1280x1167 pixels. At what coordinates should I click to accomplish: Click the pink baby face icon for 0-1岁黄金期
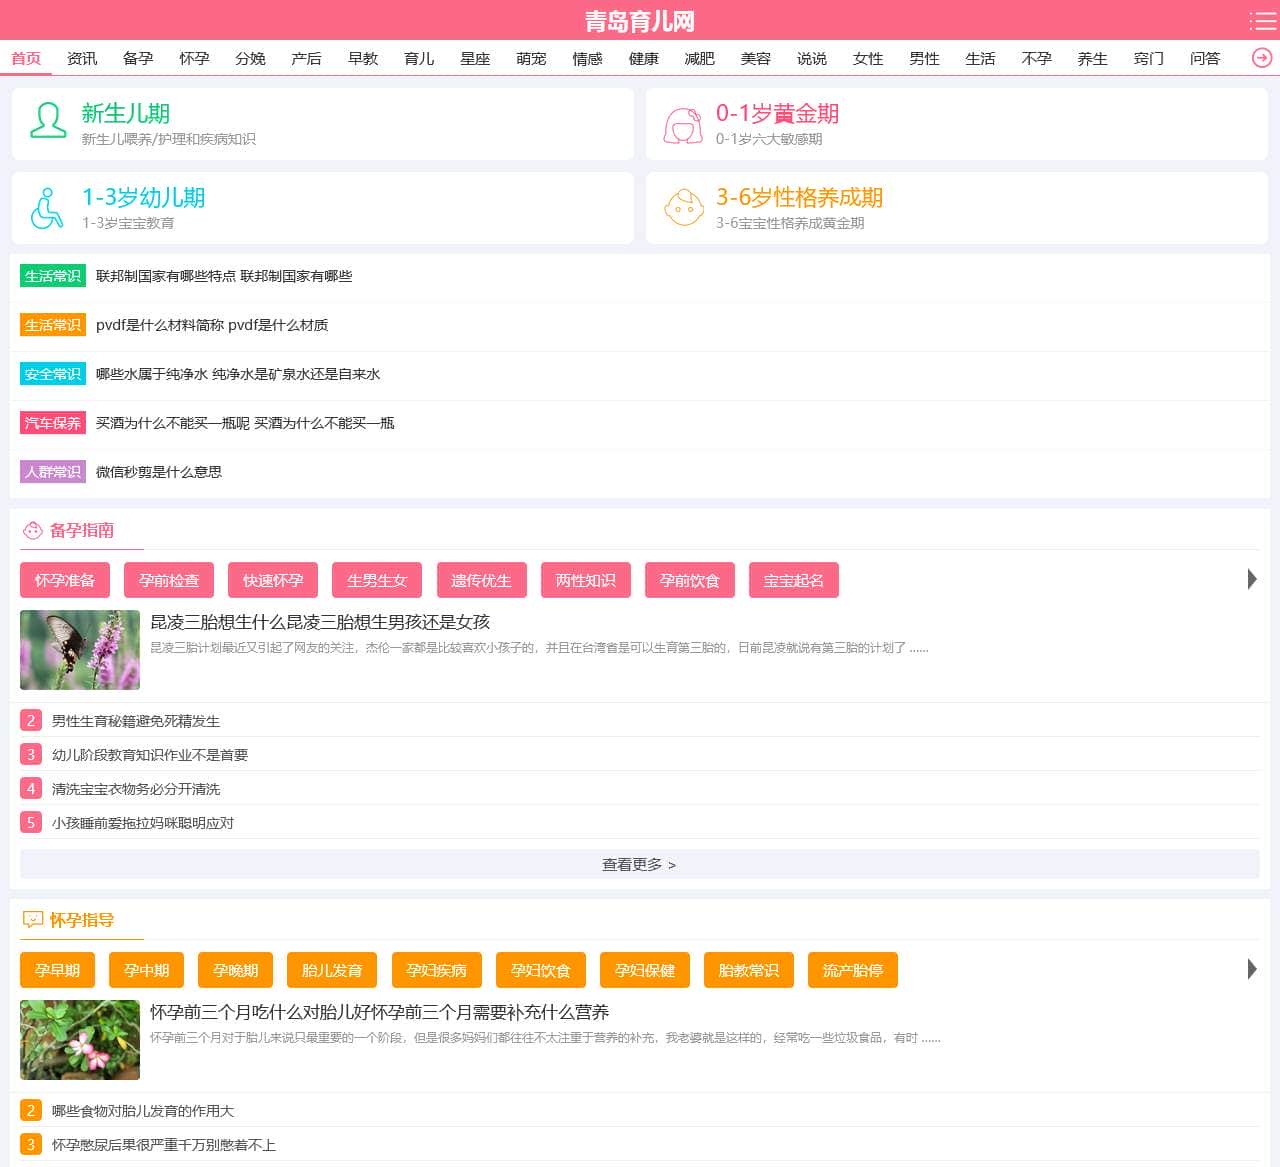point(683,125)
